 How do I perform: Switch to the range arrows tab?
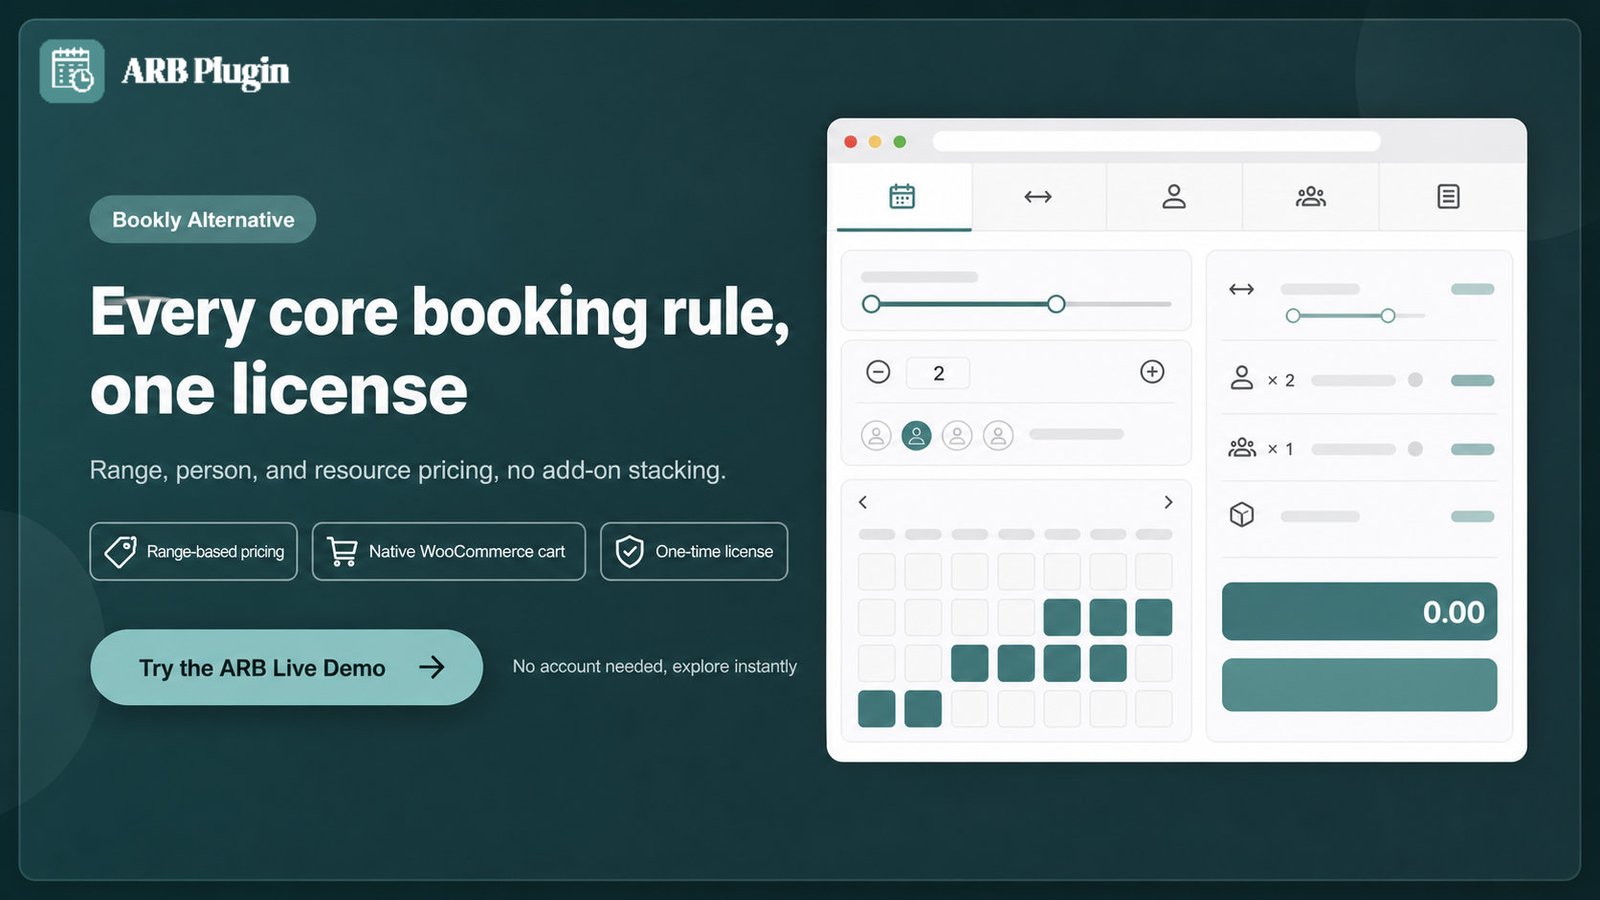pos(1038,197)
